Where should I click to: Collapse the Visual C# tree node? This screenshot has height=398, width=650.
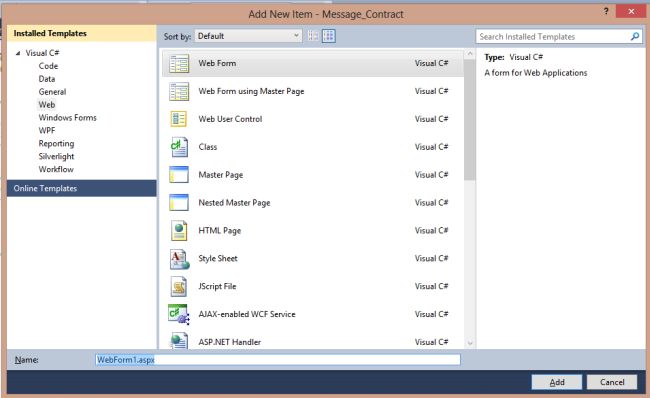tap(18, 53)
